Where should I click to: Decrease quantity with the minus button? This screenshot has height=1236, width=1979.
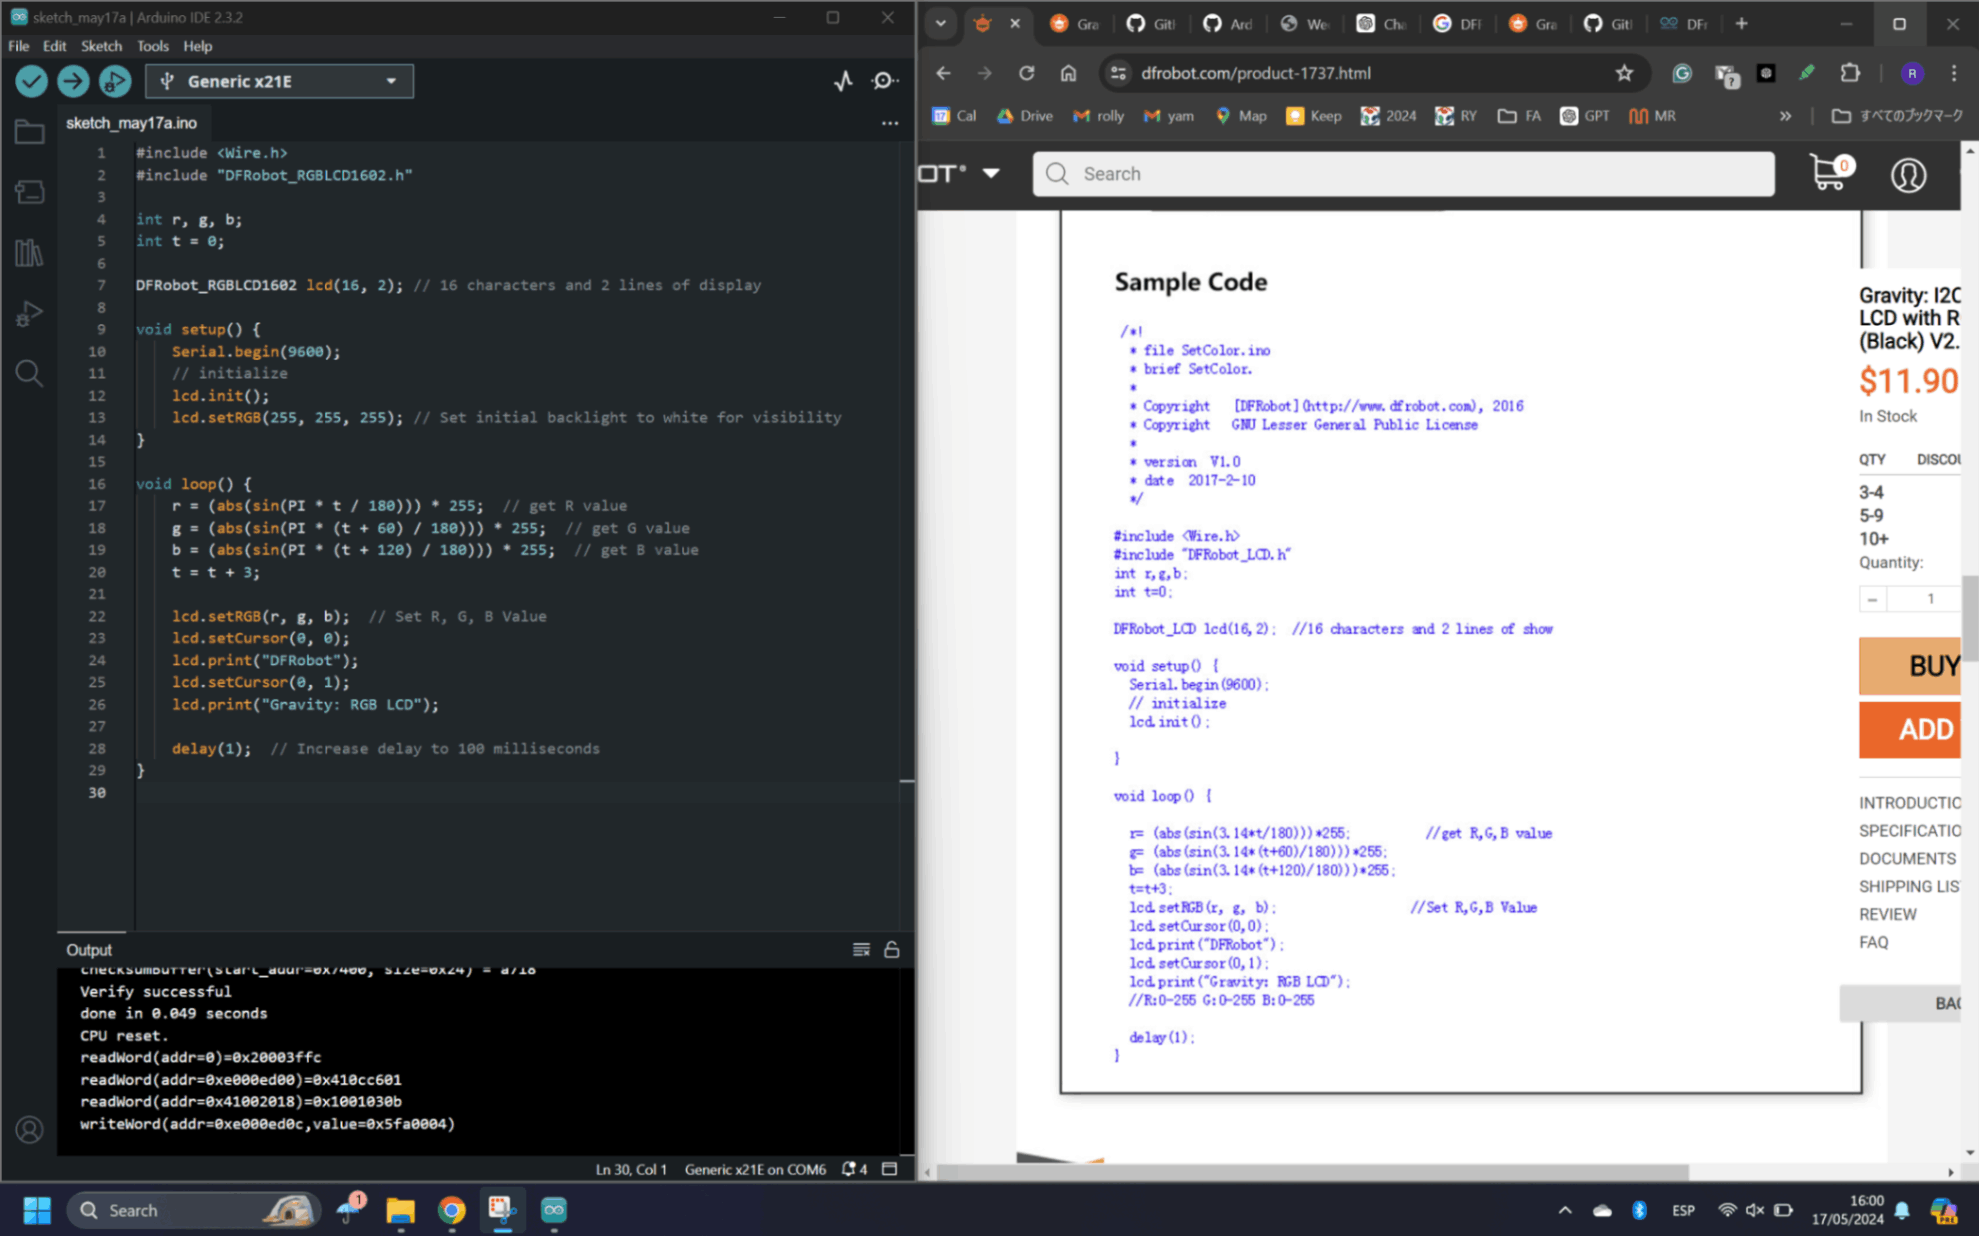(x=1872, y=599)
